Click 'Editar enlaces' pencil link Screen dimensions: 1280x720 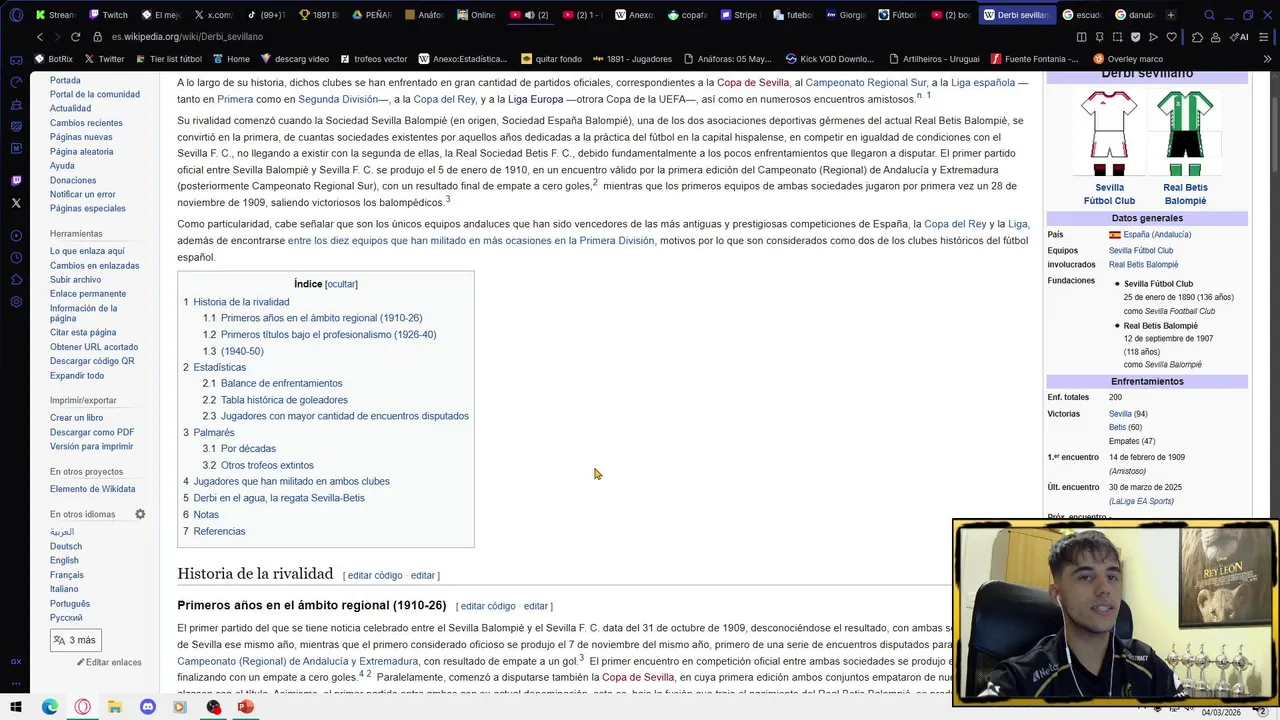(109, 662)
